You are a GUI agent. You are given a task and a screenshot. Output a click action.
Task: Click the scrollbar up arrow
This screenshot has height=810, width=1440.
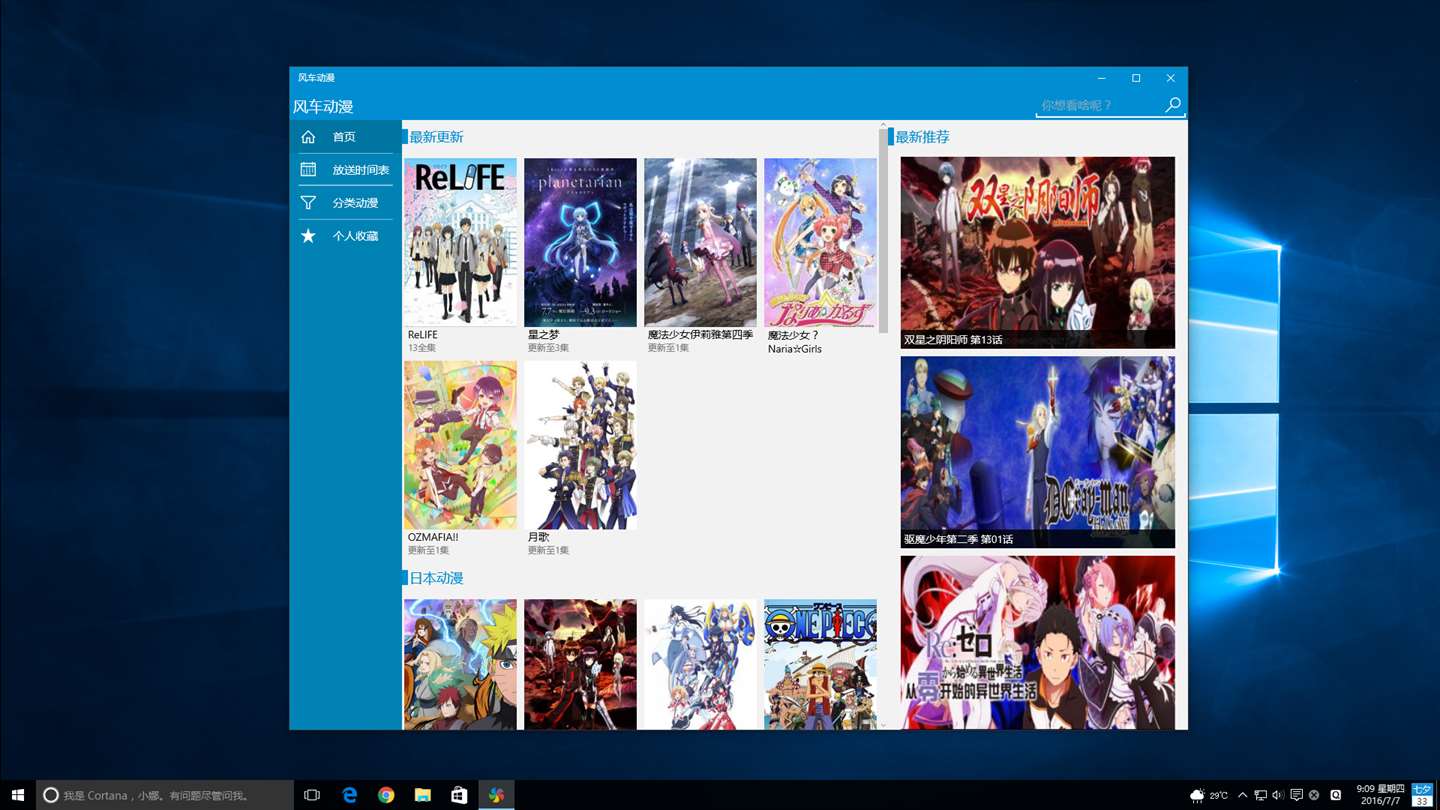pyautogui.click(x=883, y=125)
